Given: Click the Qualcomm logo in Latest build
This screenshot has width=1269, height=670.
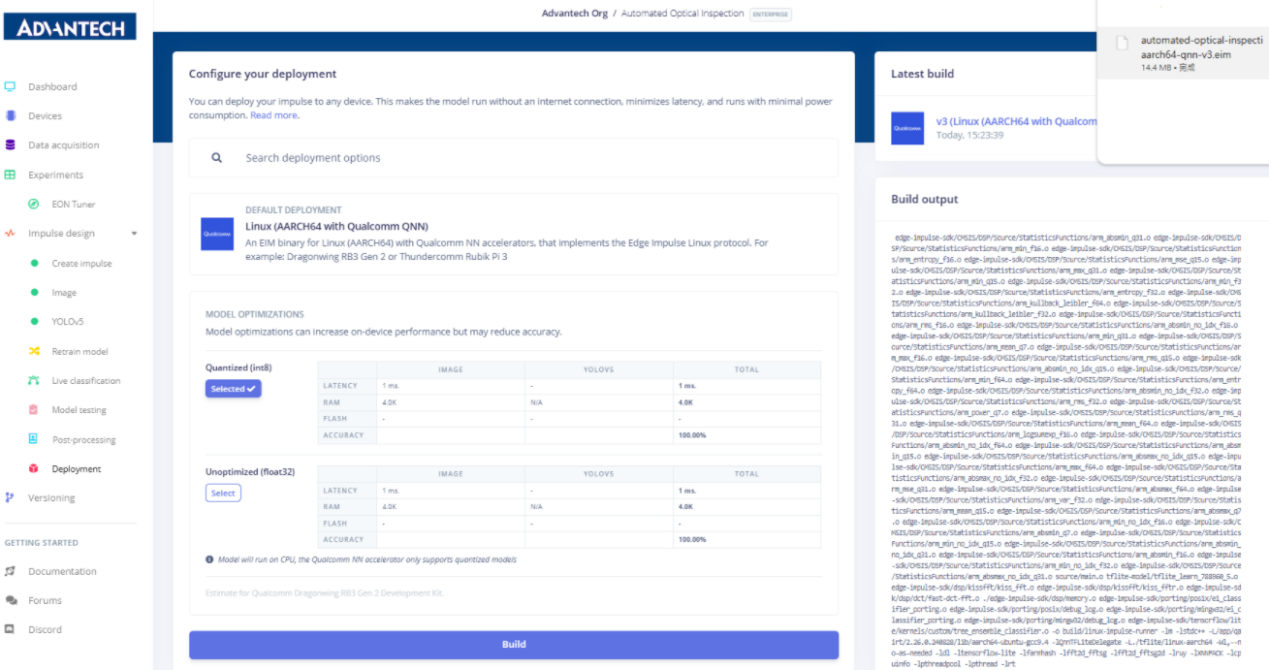Looking at the screenshot, I should coord(908,128).
